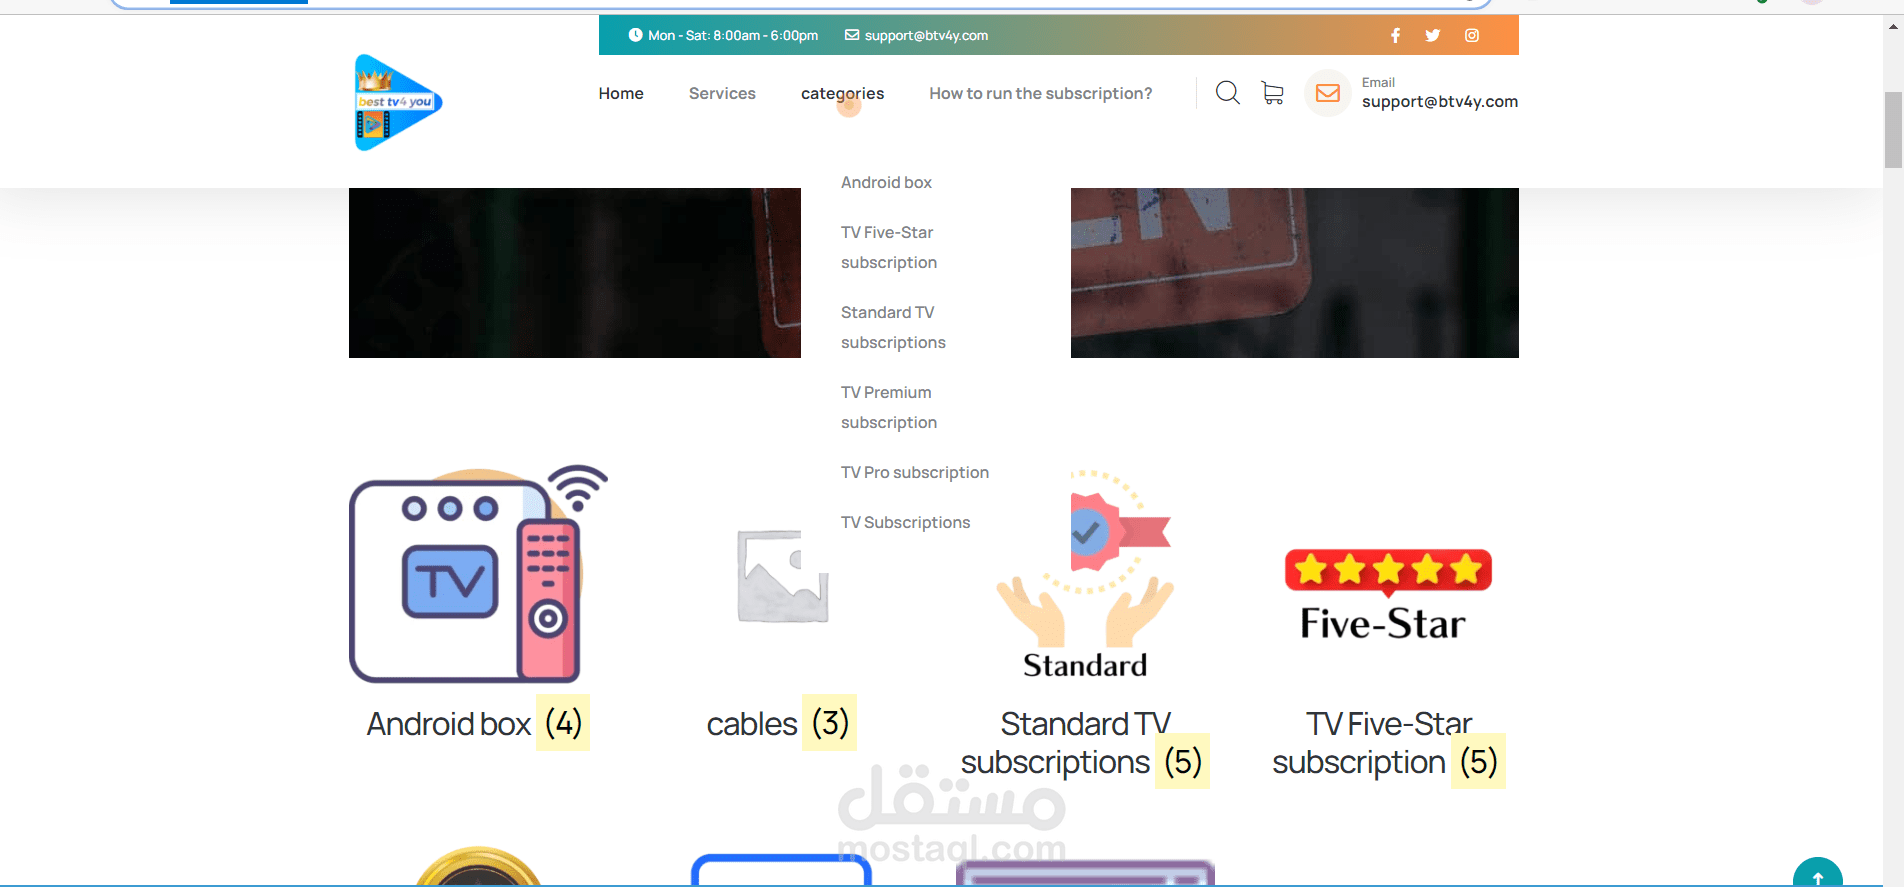This screenshot has height=887, width=1904.
Task: Go to the Home menu item
Action: click(x=621, y=93)
